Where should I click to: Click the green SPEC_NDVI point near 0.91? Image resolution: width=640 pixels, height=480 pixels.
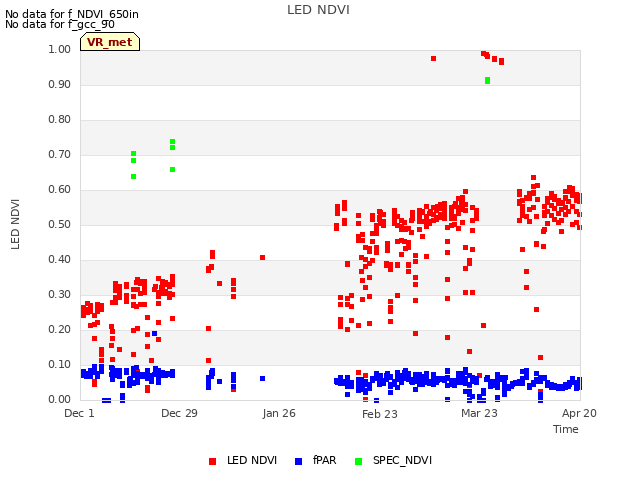pyautogui.click(x=487, y=80)
